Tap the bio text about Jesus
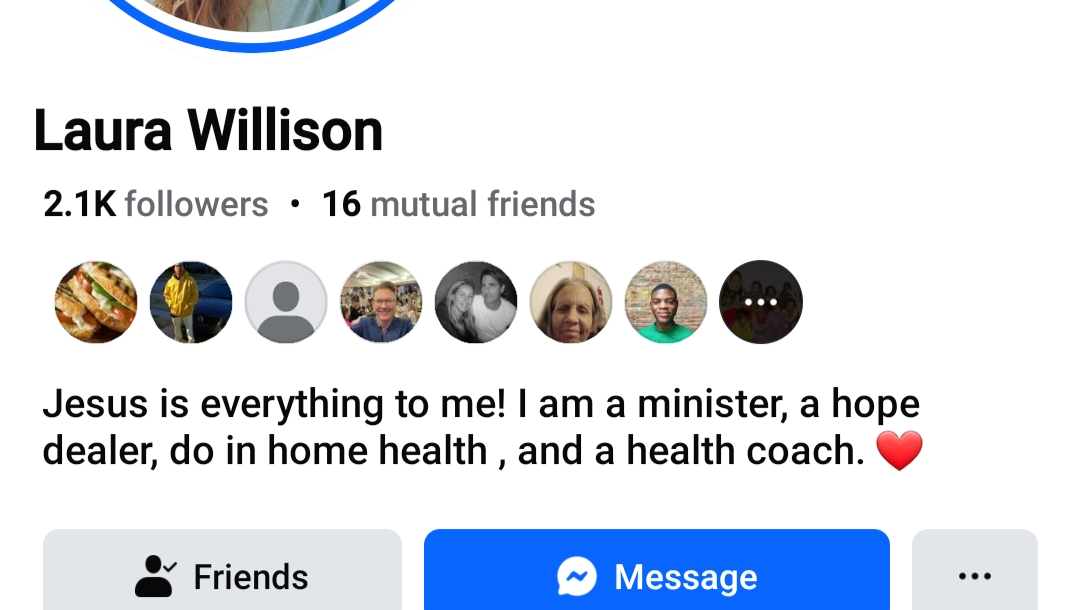Screen dimensions: 1080x610 [x=482, y=427]
